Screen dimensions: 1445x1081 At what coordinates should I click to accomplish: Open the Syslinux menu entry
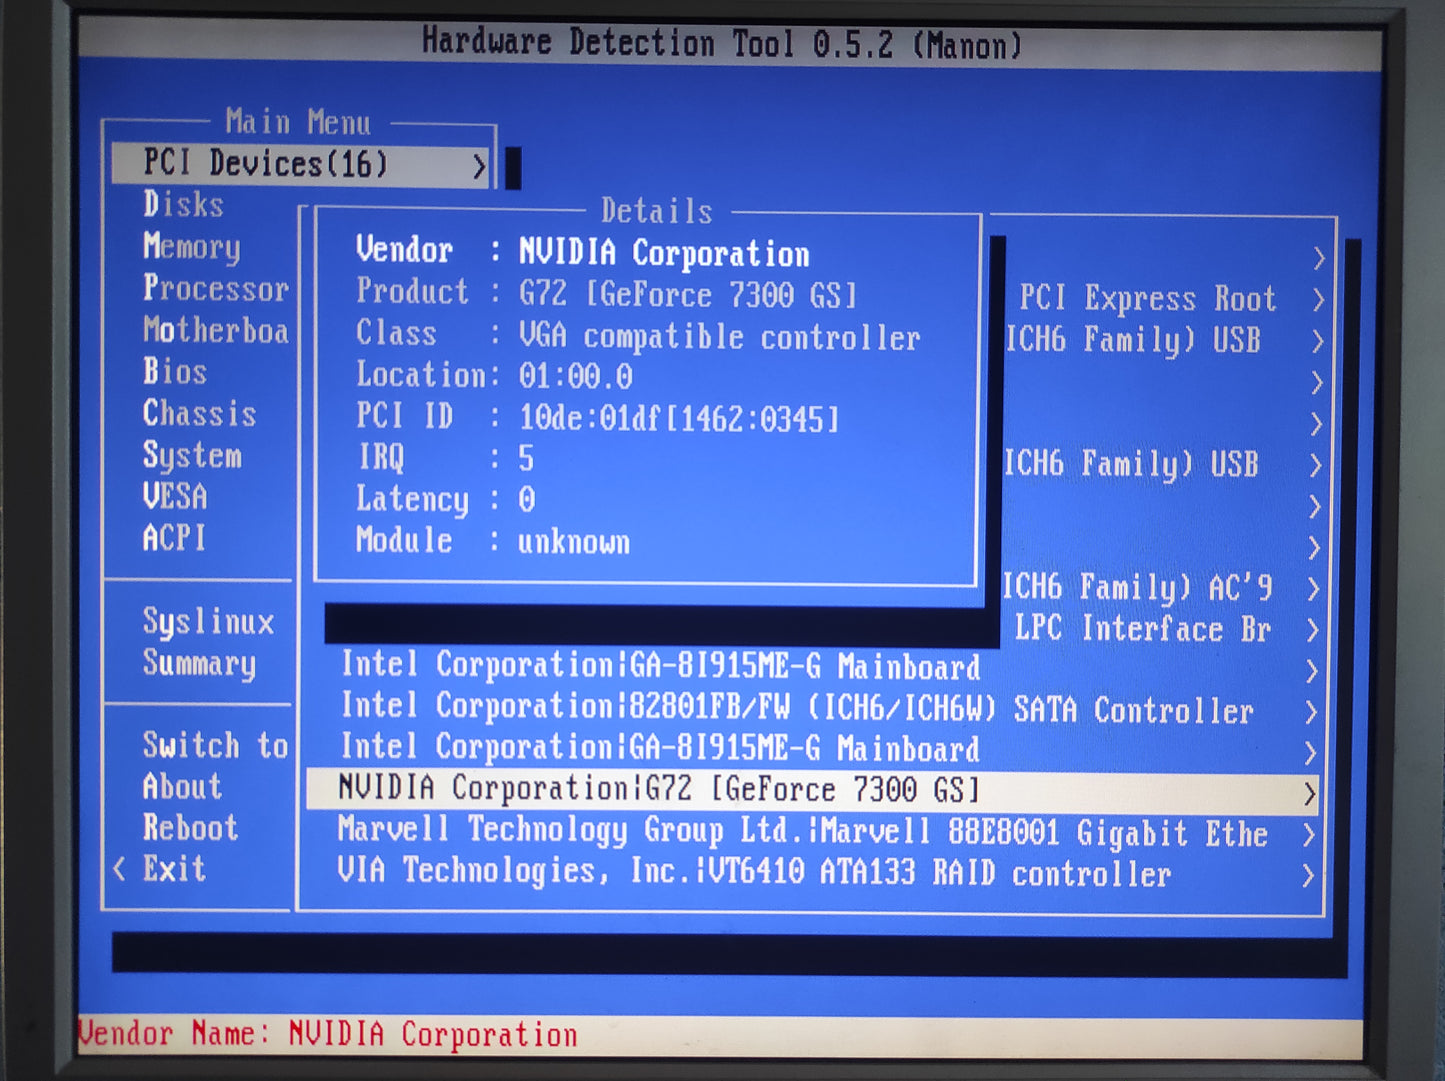point(208,622)
